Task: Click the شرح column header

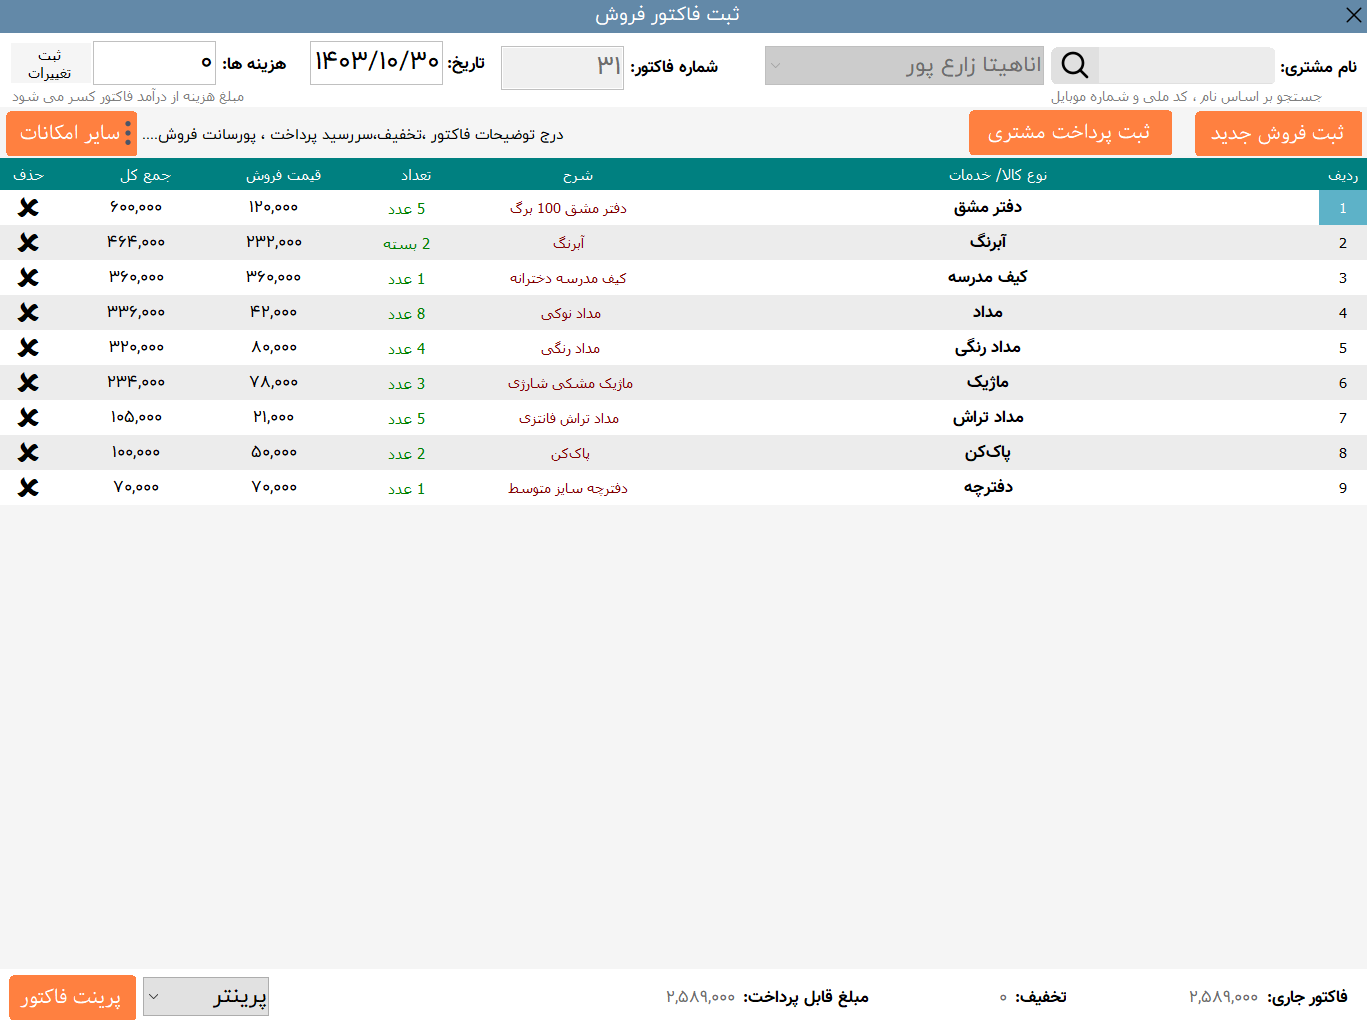Action: 578,175
